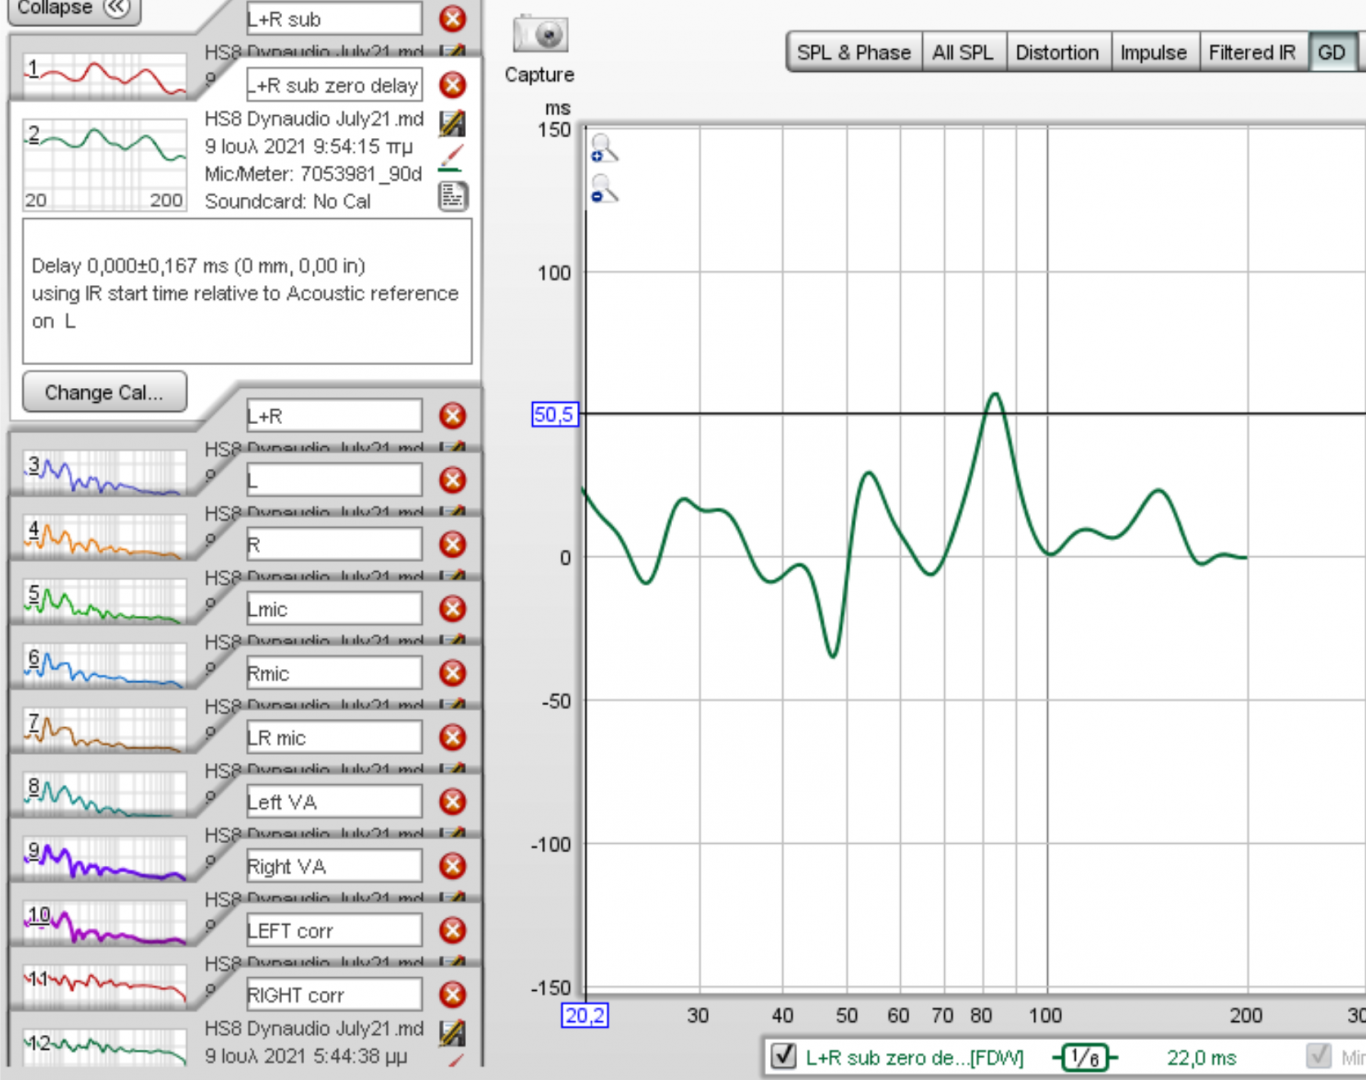Click the vertical zoom out magnifier
This screenshot has height=1080, width=1366.
tap(603, 189)
